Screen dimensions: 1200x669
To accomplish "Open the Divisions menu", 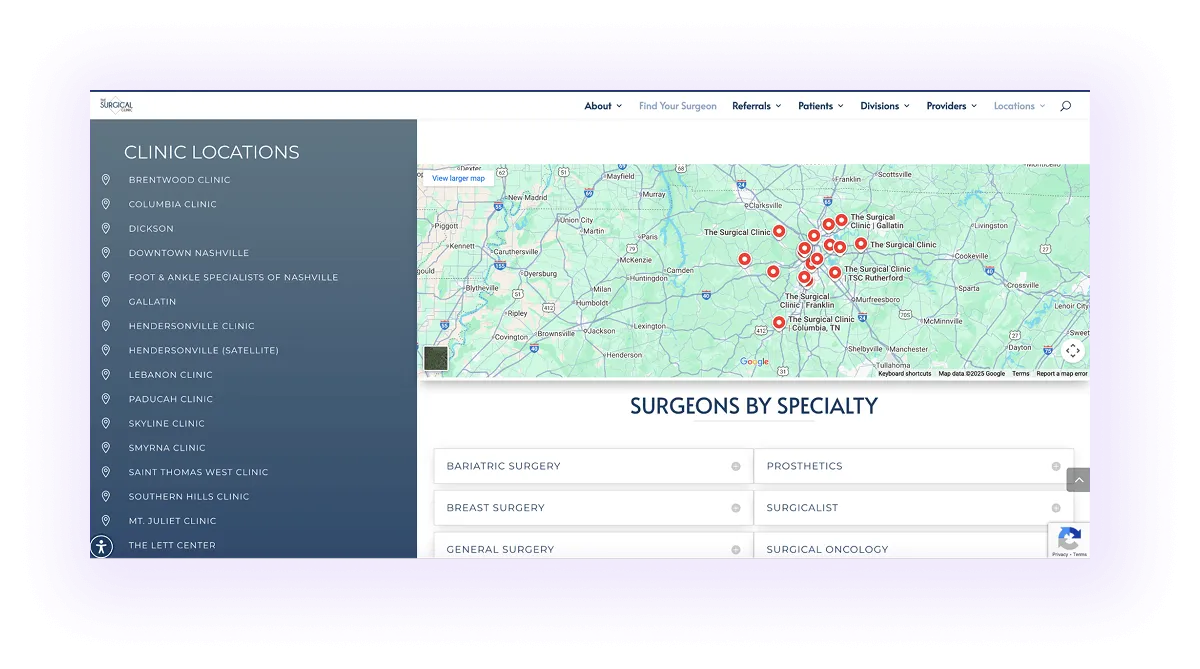I will coord(880,105).
